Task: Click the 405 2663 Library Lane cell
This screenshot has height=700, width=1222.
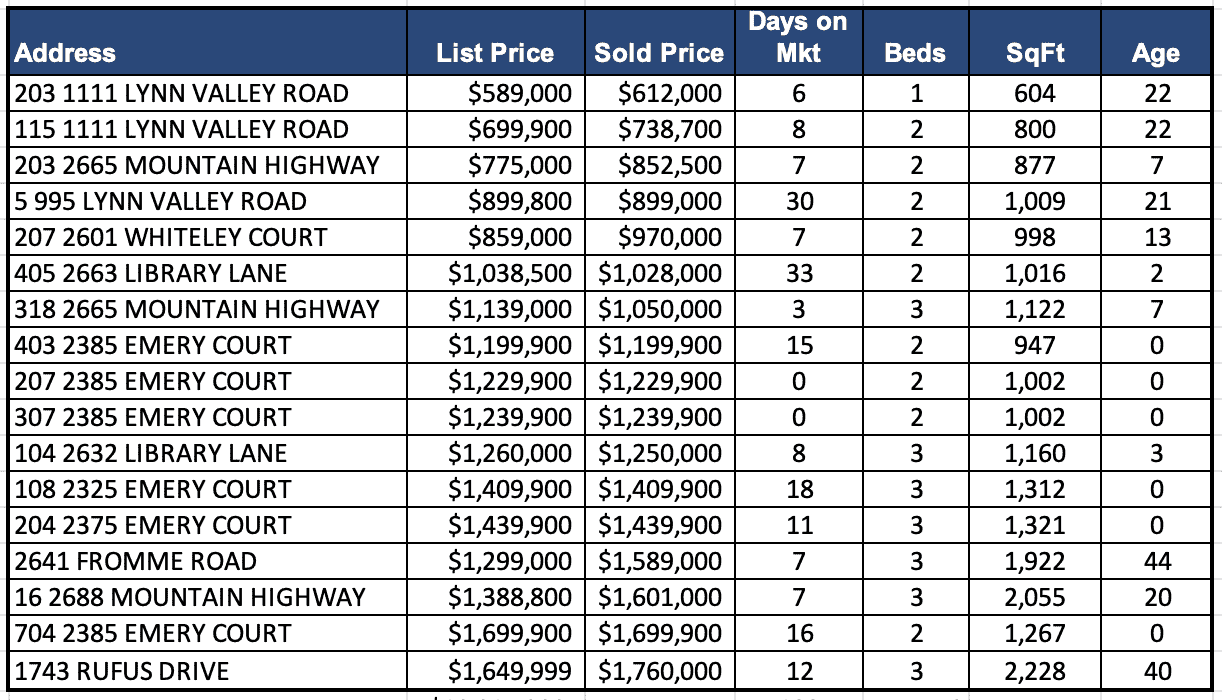Action: point(151,274)
